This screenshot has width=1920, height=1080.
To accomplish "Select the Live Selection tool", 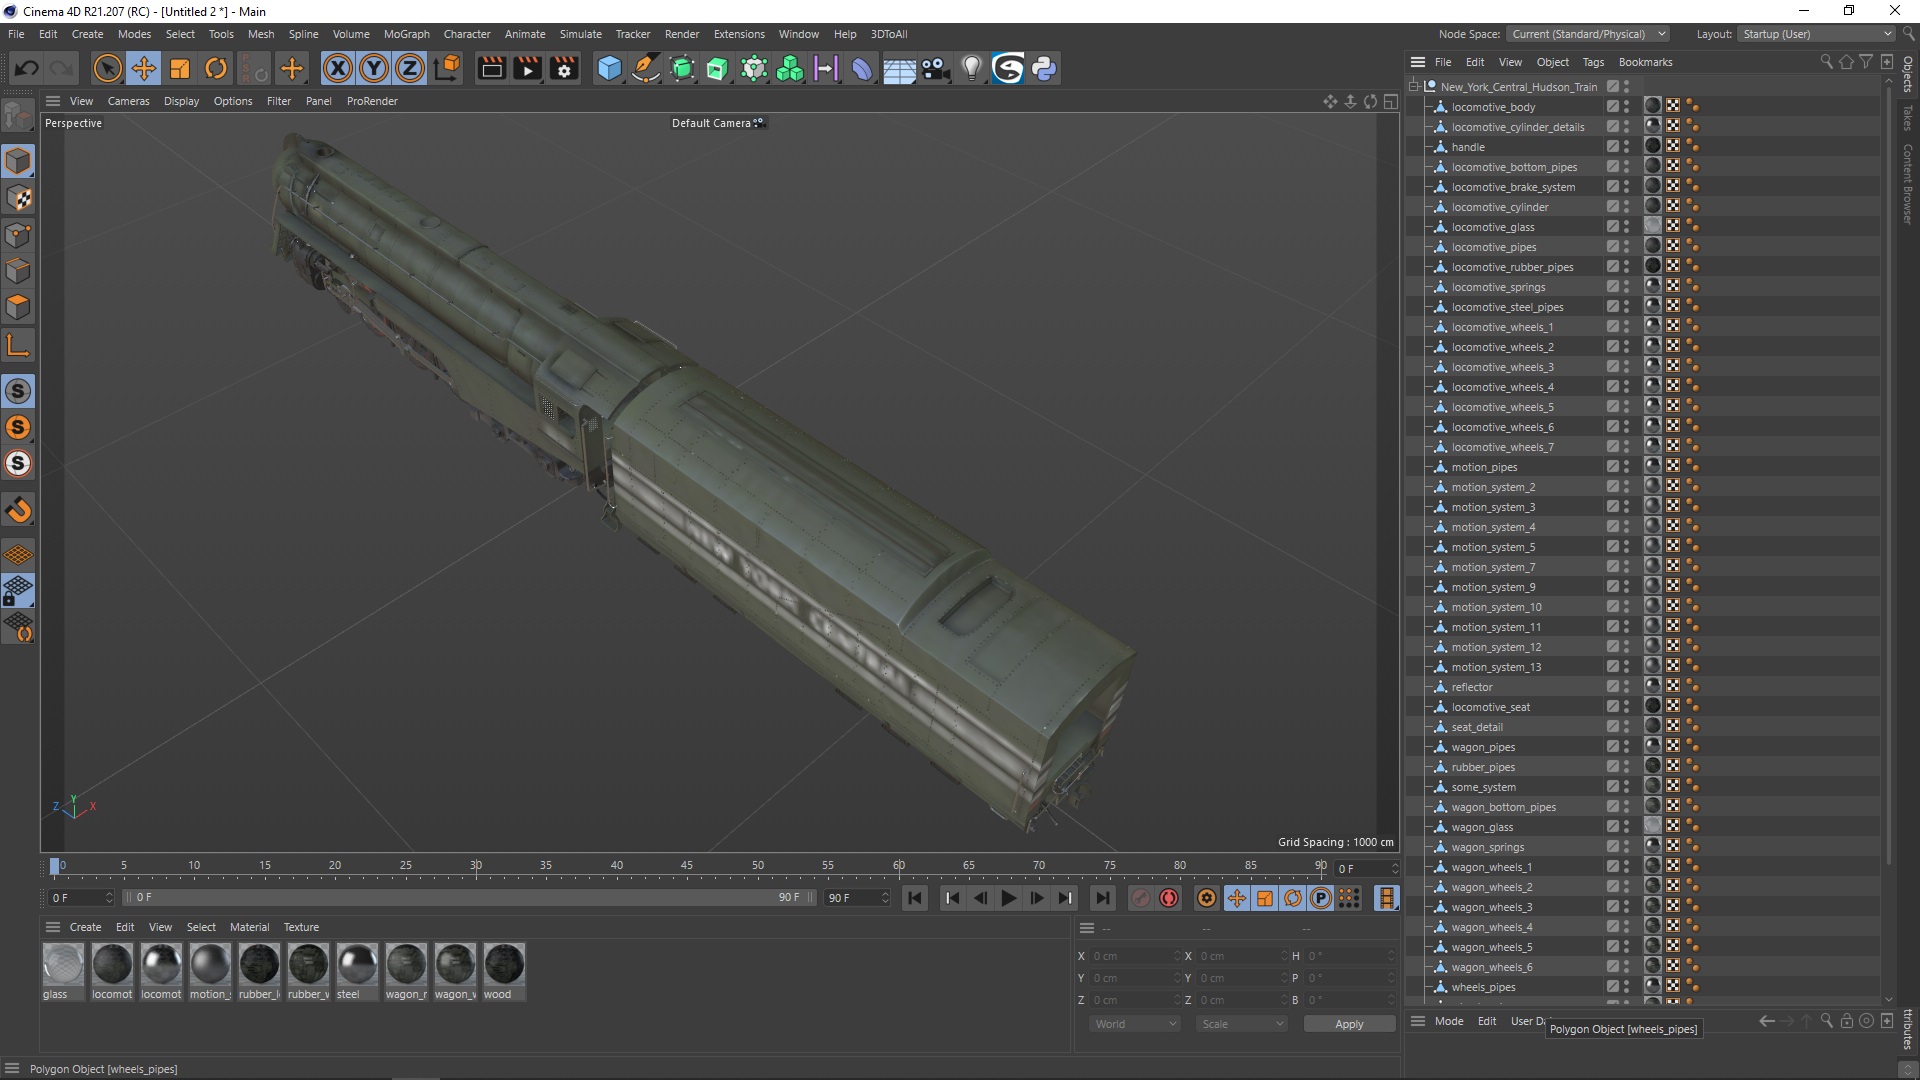I will [x=107, y=68].
